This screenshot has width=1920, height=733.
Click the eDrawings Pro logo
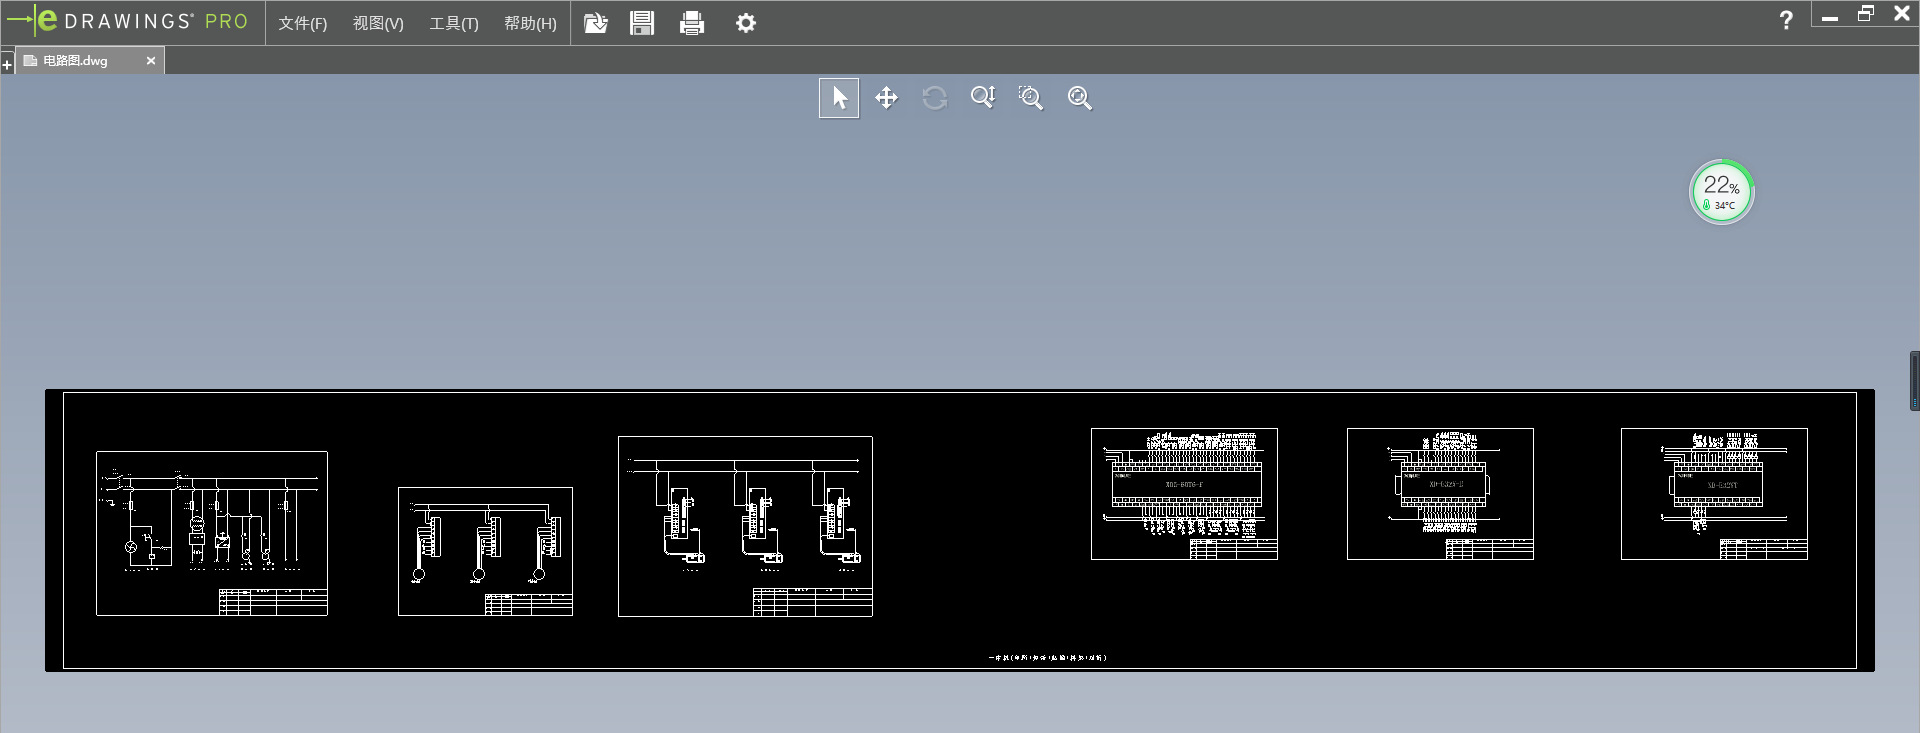(x=128, y=21)
